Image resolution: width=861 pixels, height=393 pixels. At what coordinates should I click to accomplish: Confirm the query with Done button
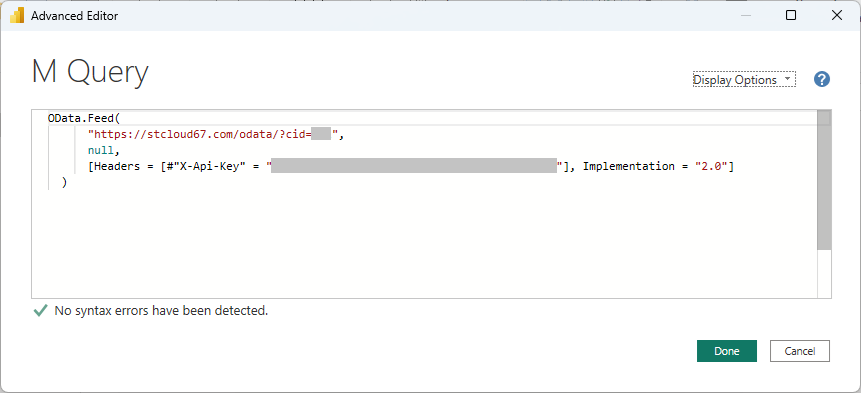point(726,351)
